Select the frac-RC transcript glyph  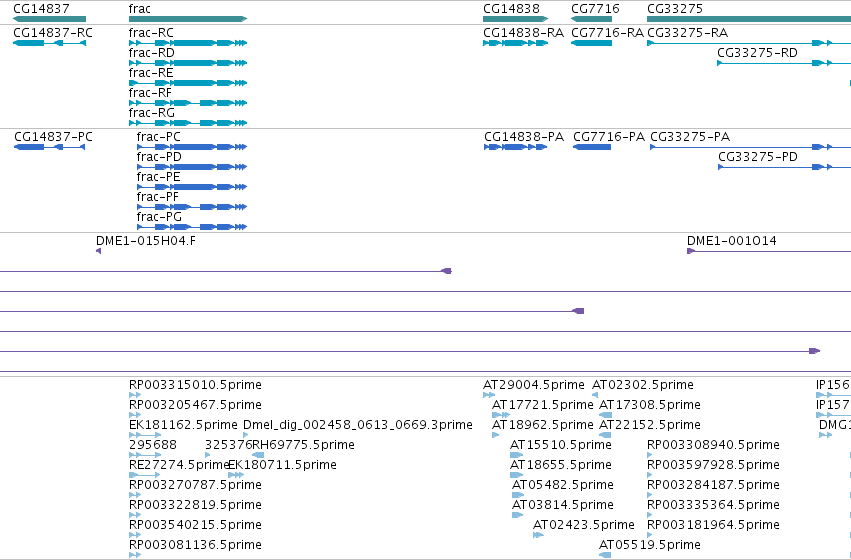pos(188,43)
